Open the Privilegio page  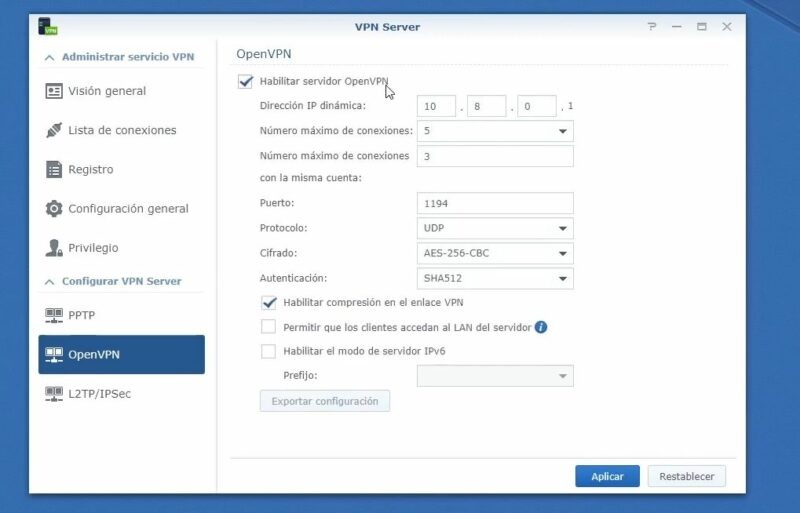[x=121, y=248]
